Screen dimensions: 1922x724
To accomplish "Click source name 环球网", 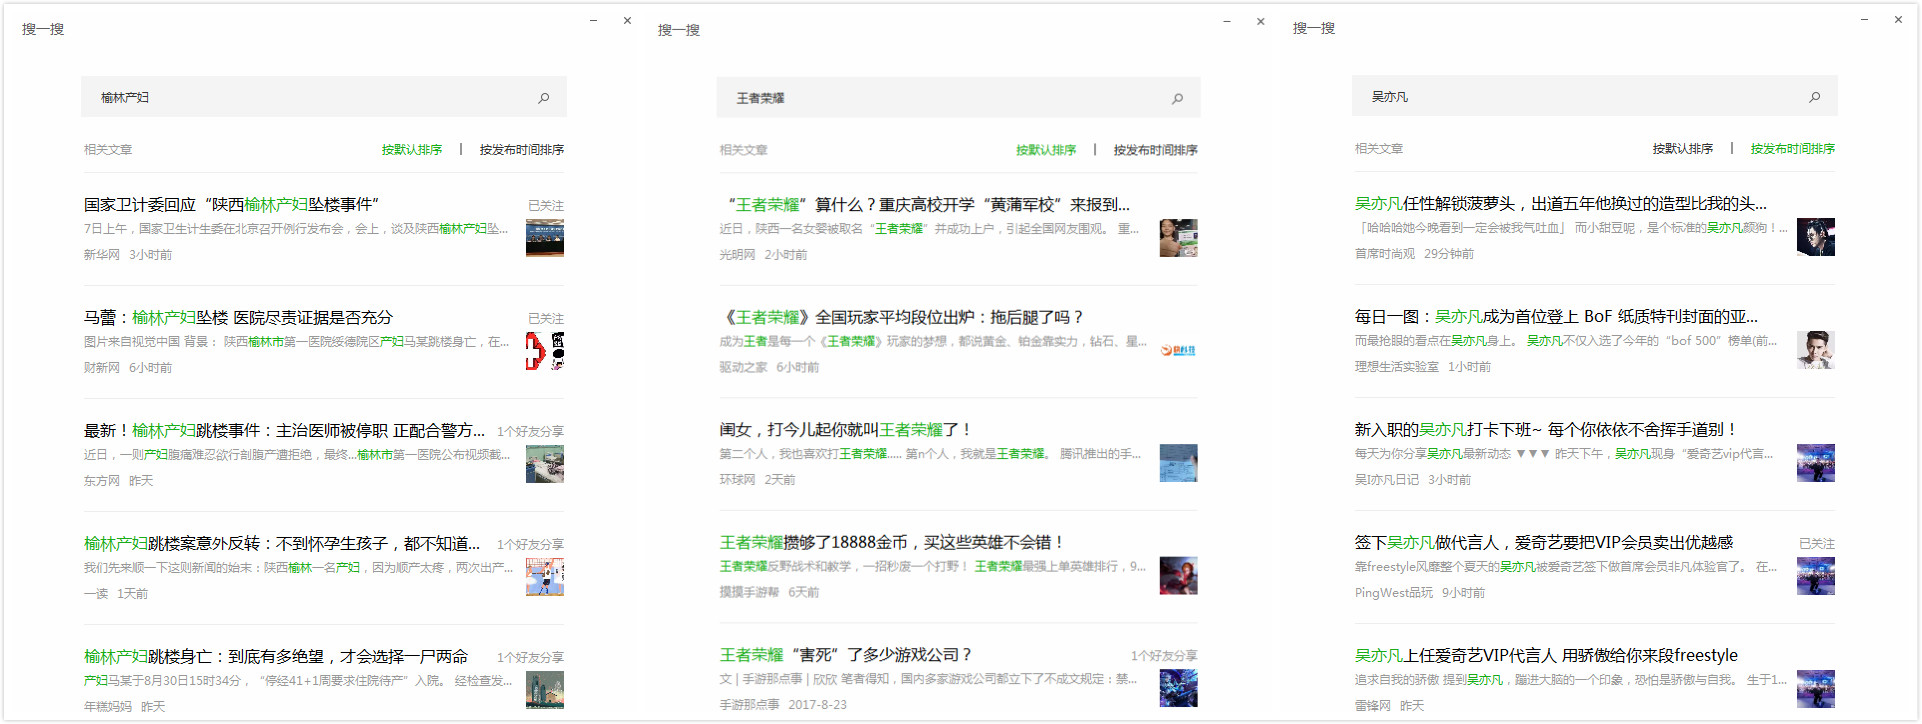I will (738, 480).
